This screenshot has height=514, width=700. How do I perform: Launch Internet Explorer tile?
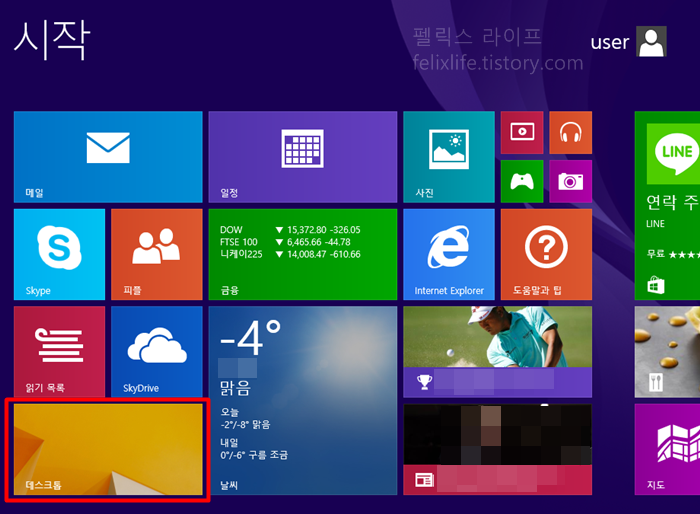tap(449, 254)
